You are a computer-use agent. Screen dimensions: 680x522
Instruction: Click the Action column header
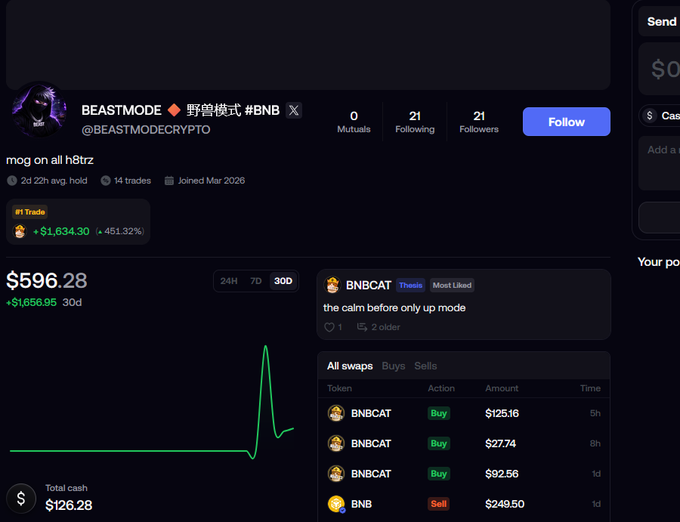point(441,388)
